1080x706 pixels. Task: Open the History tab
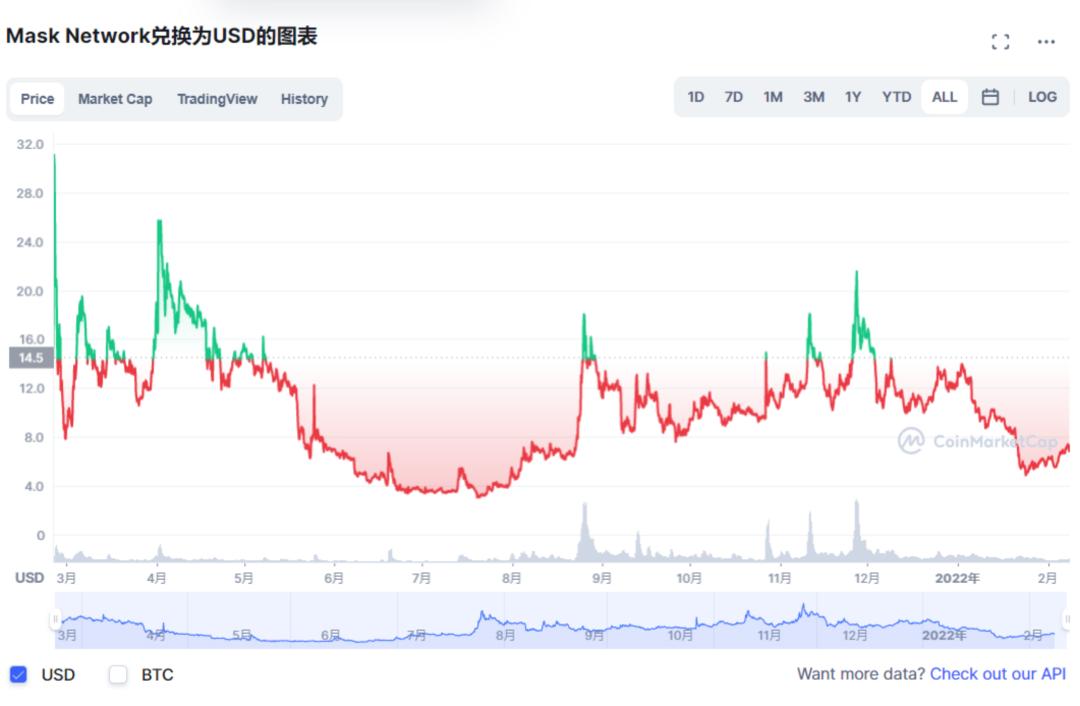click(x=304, y=99)
